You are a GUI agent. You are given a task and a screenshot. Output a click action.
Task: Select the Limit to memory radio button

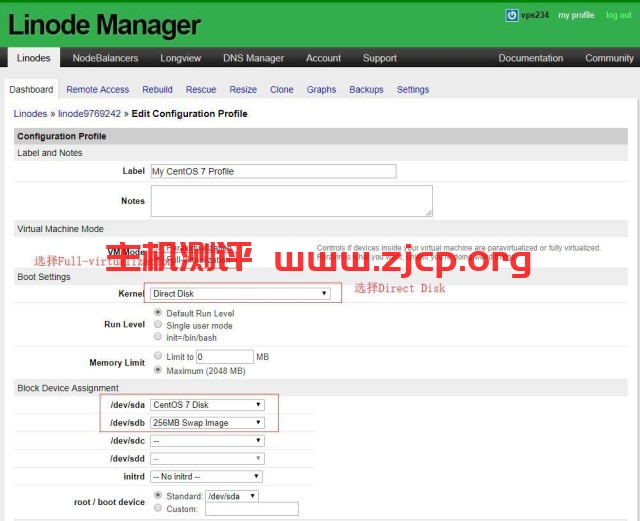point(158,356)
